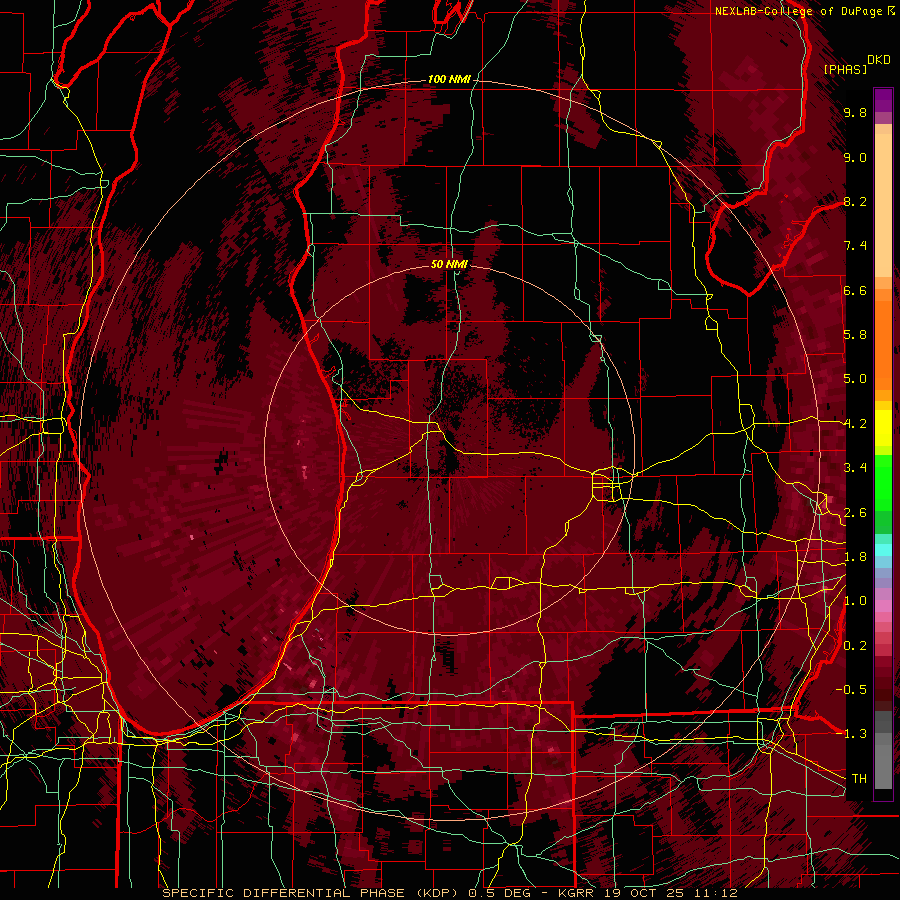
Task: Click the DKD label above the color scale
Action: pos(879,60)
